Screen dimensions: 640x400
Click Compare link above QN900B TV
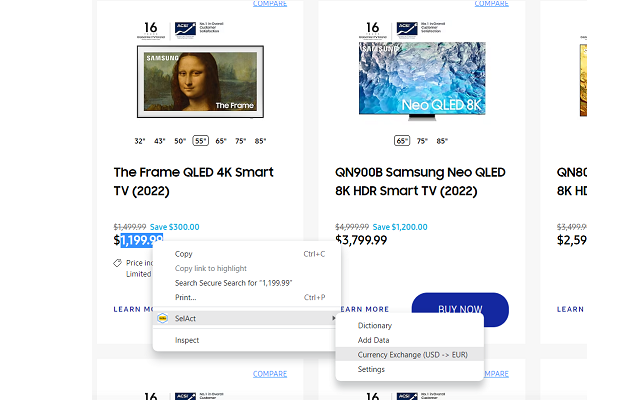coord(491,4)
